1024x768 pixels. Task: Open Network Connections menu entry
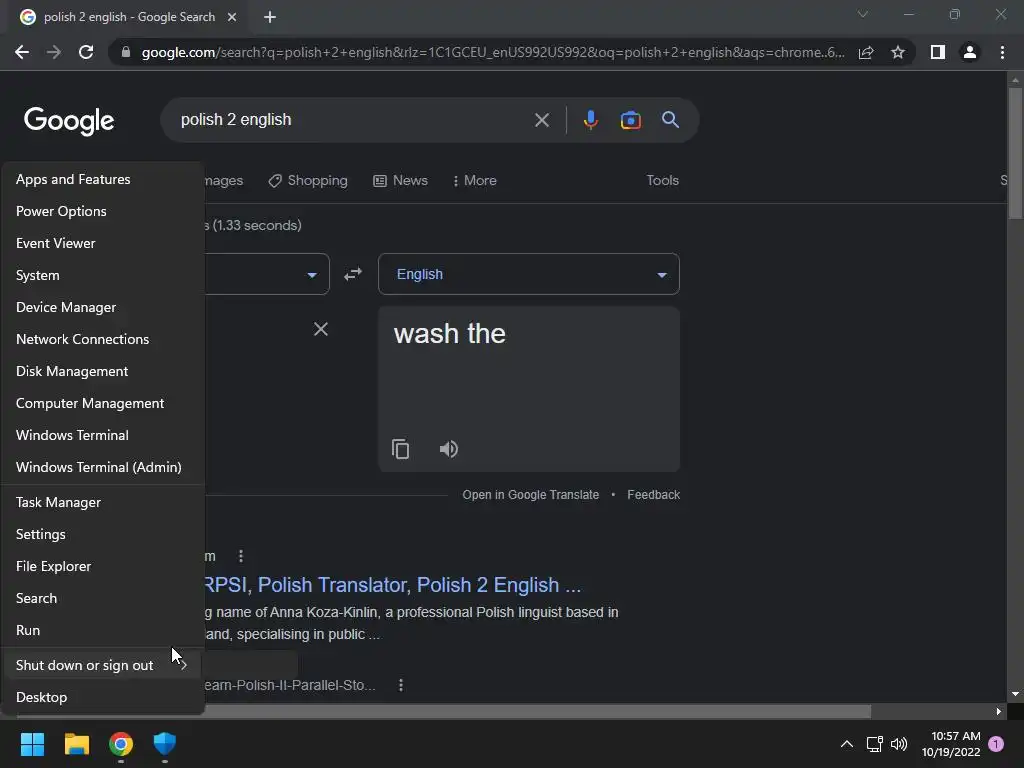(x=103, y=340)
